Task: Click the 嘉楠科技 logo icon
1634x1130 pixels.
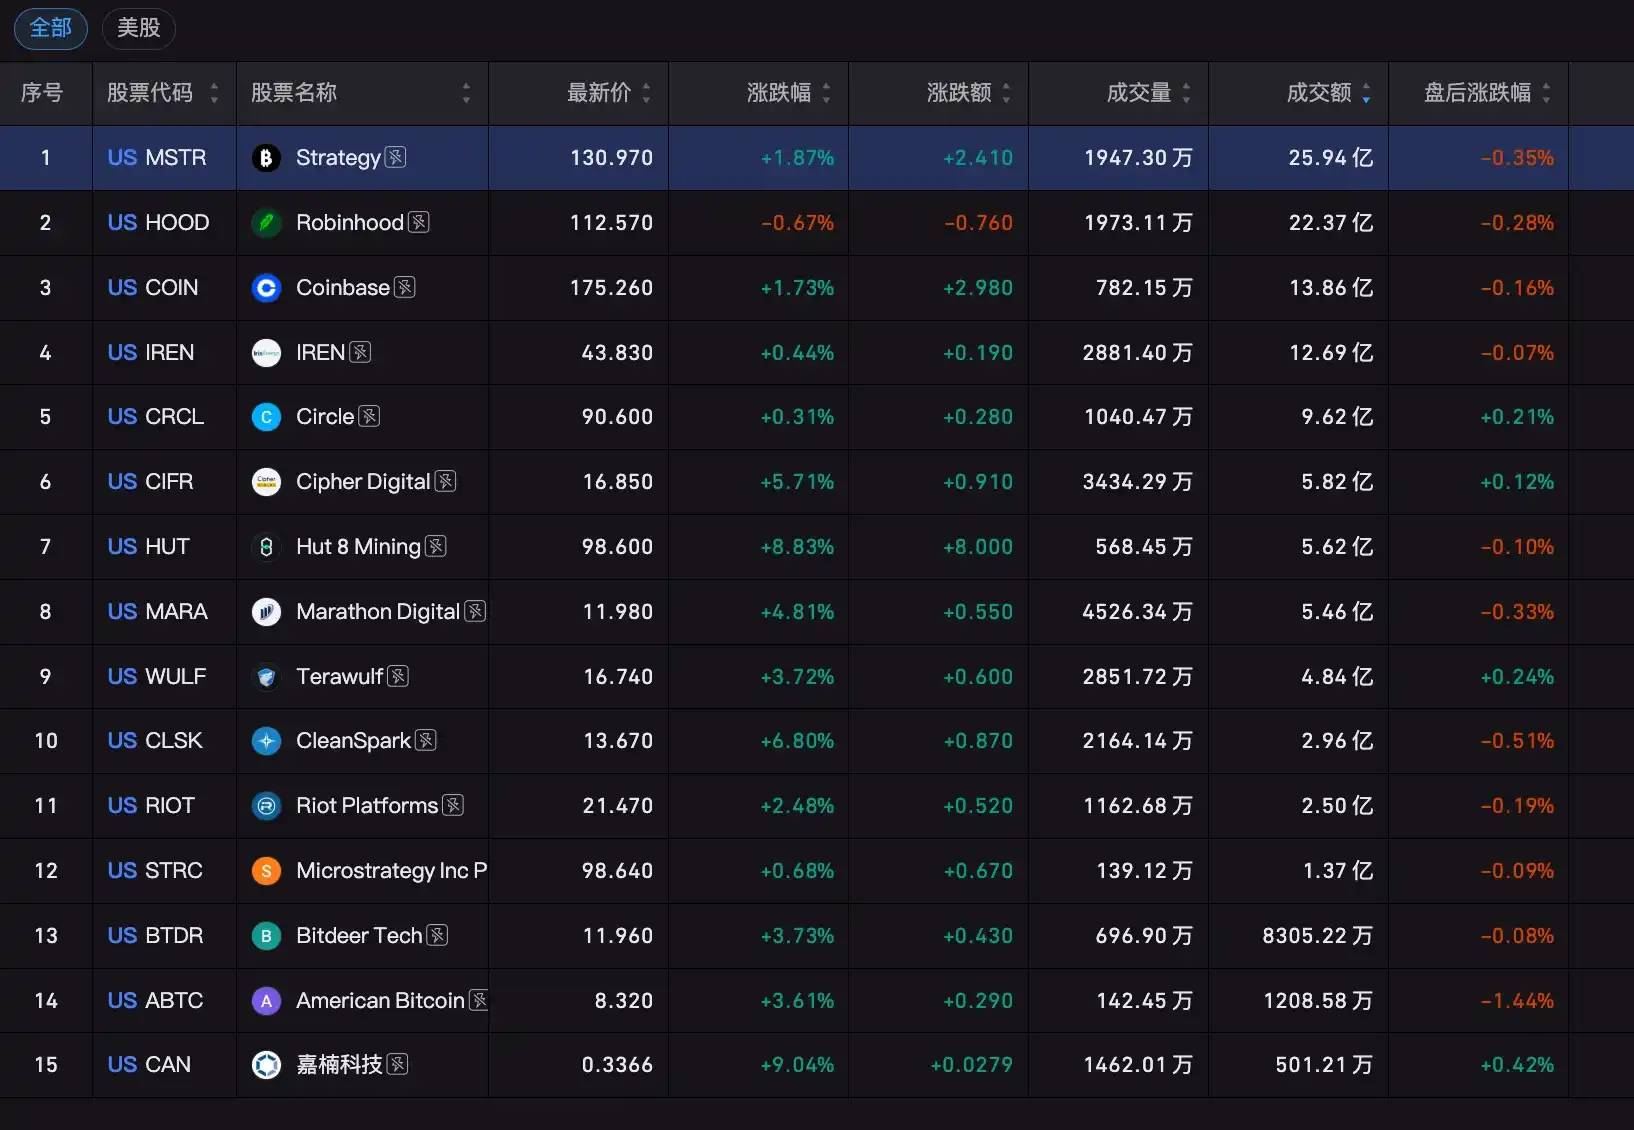Action: pyautogui.click(x=266, y=1065)
